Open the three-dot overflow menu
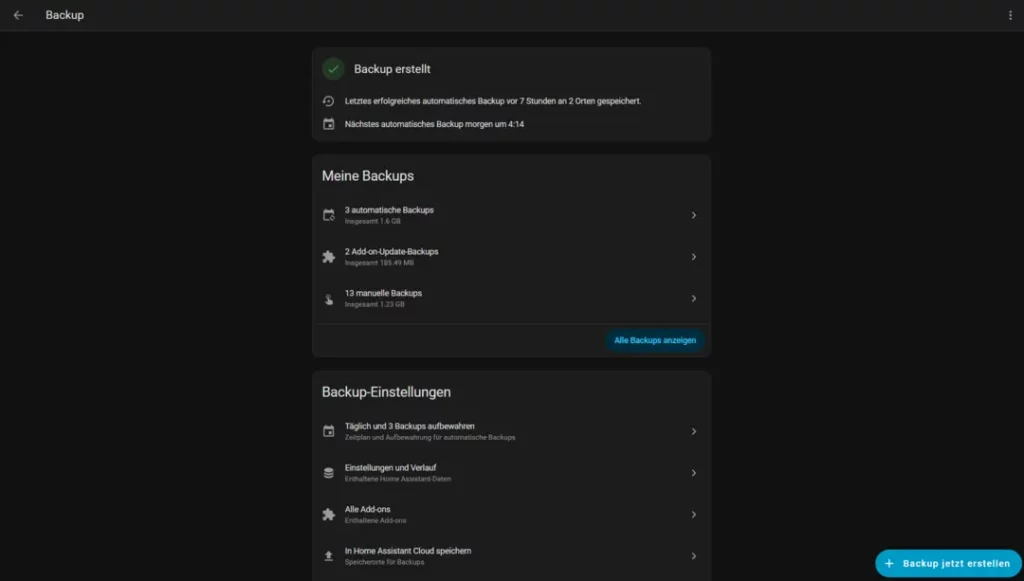This screenshot has width=1024, height=581. (x=1010, y=15)
